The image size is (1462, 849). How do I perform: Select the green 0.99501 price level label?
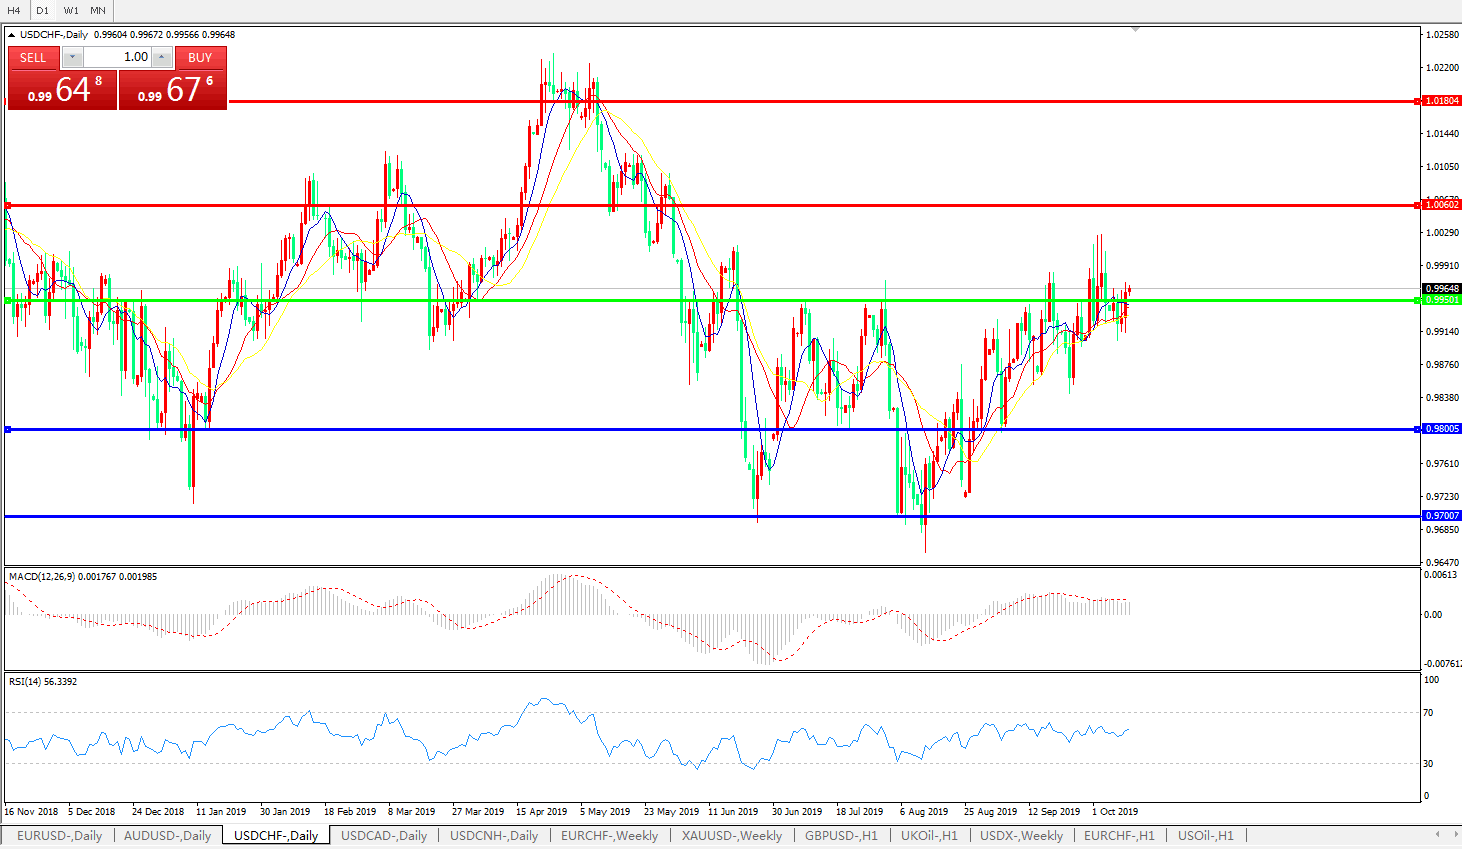tap(1441, 300)
